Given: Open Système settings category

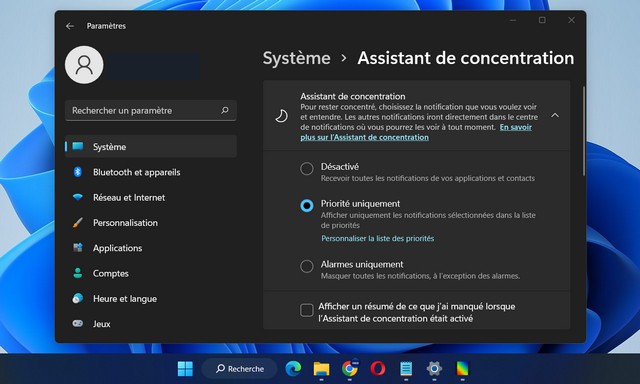Looking at the screenshot, I should pyautogui.click(x=151, y=146).
